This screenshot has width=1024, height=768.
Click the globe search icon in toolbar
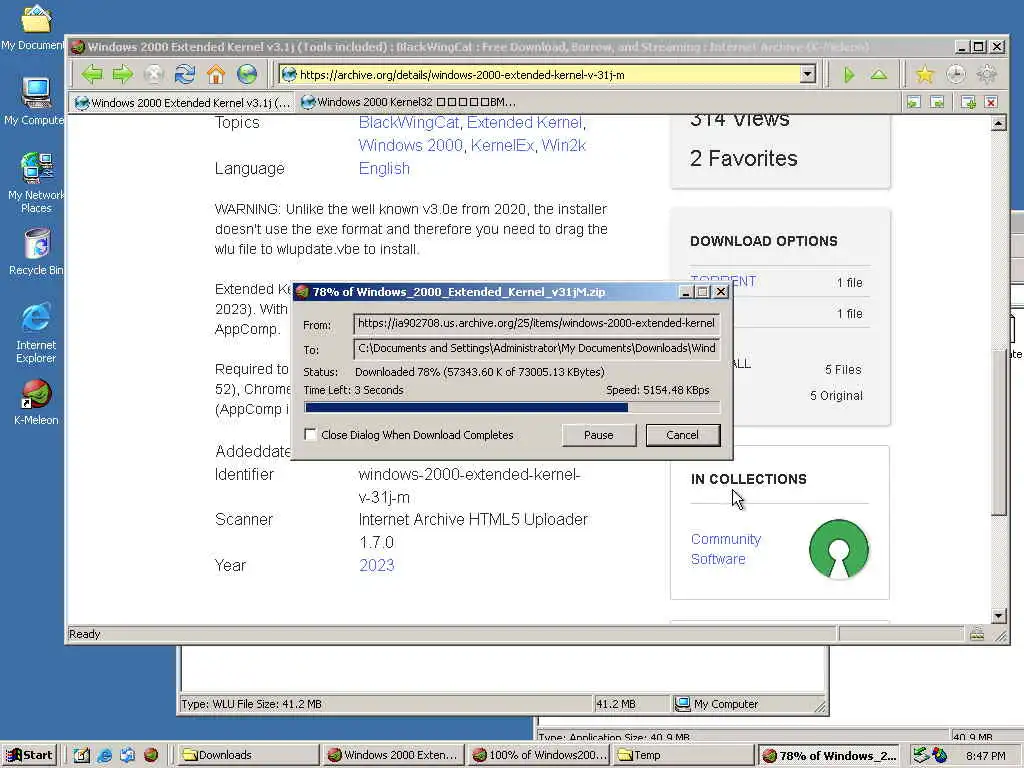pos(247,74)
